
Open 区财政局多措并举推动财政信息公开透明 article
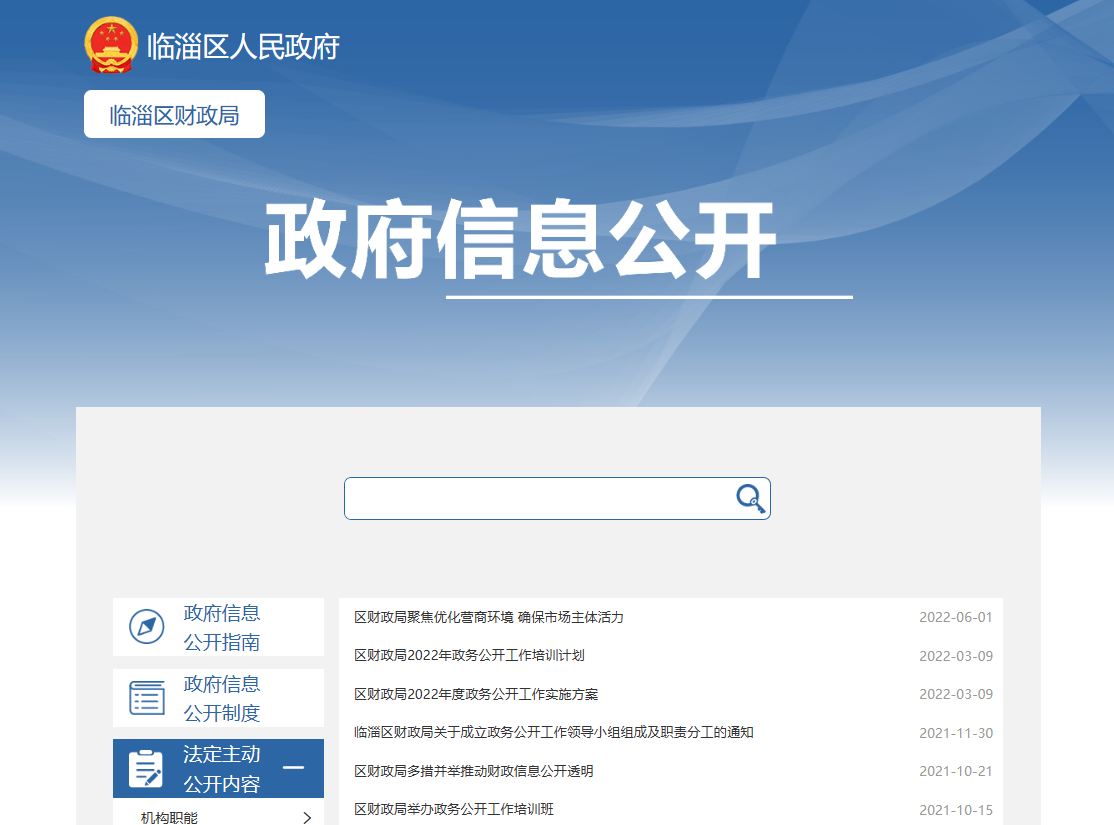473,771
